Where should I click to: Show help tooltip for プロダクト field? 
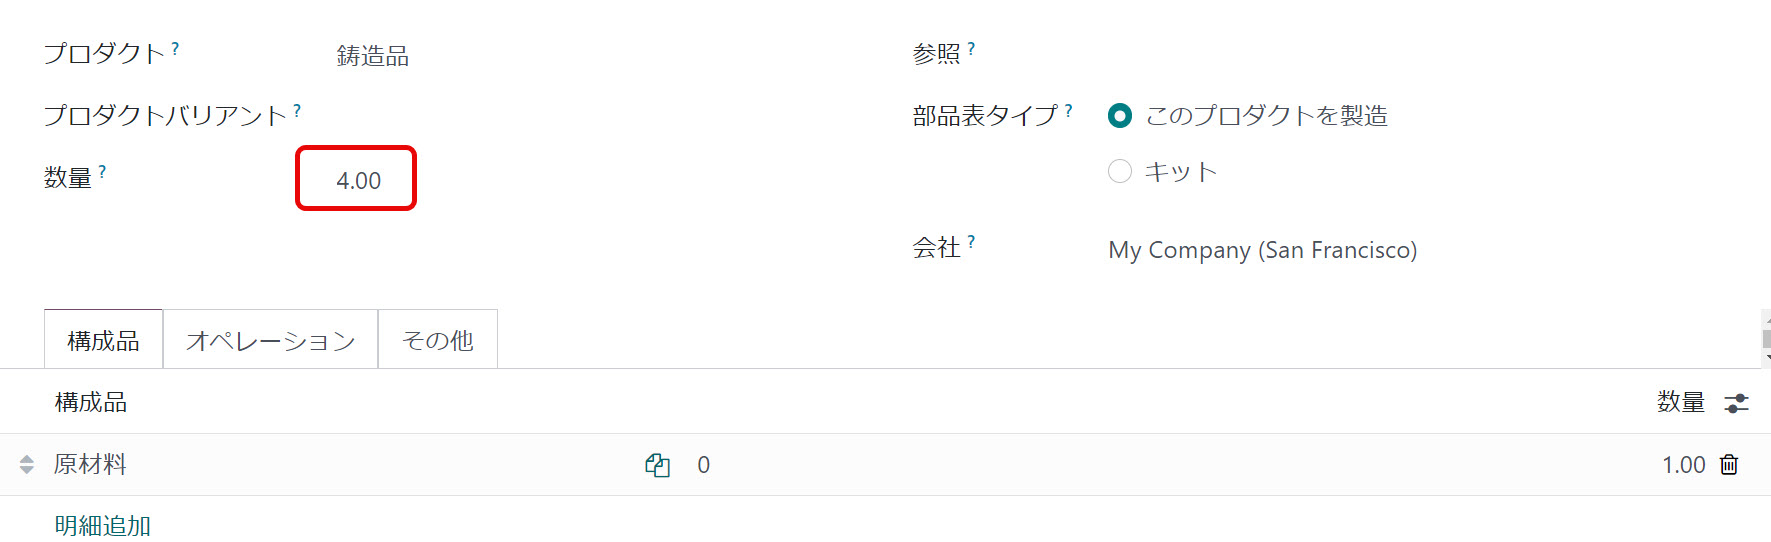(175, 48)
